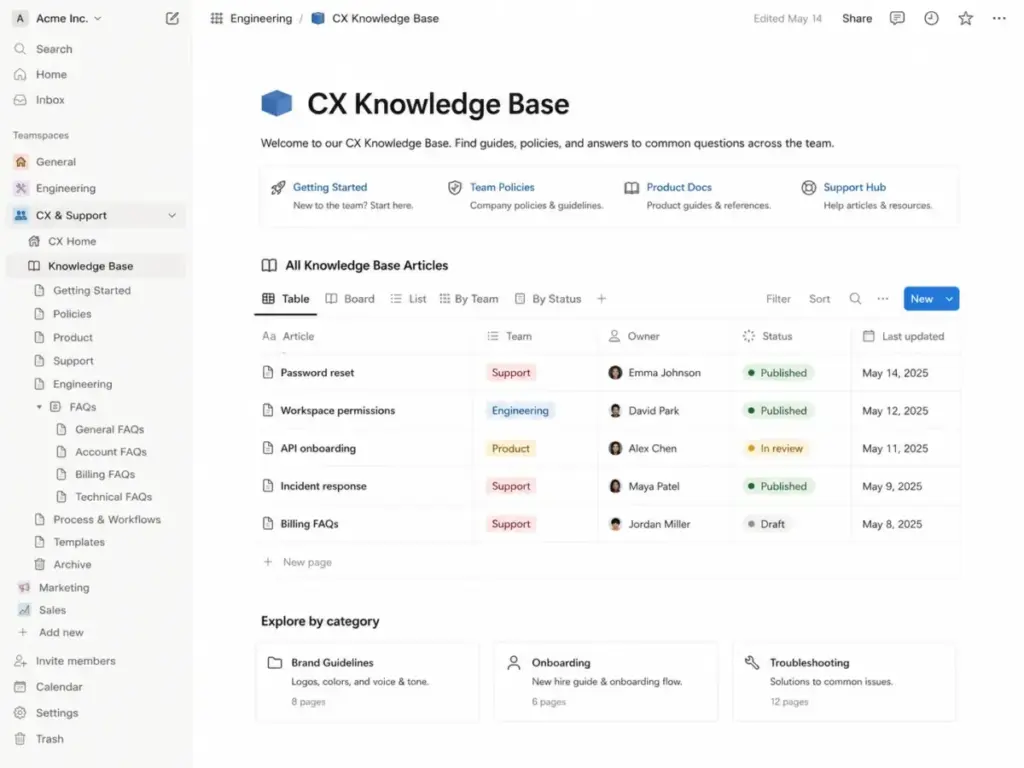
Task: Switch to the By Team view tab
Action: (469, 298)
